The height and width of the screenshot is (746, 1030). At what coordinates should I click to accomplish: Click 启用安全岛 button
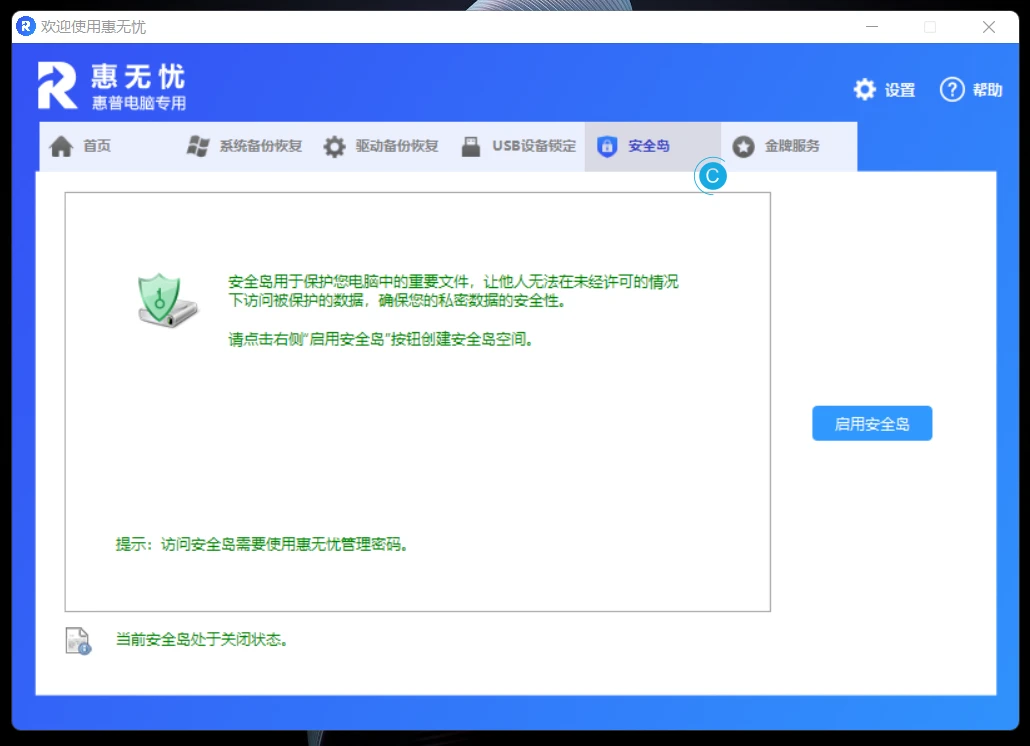[x=872, y=424]
